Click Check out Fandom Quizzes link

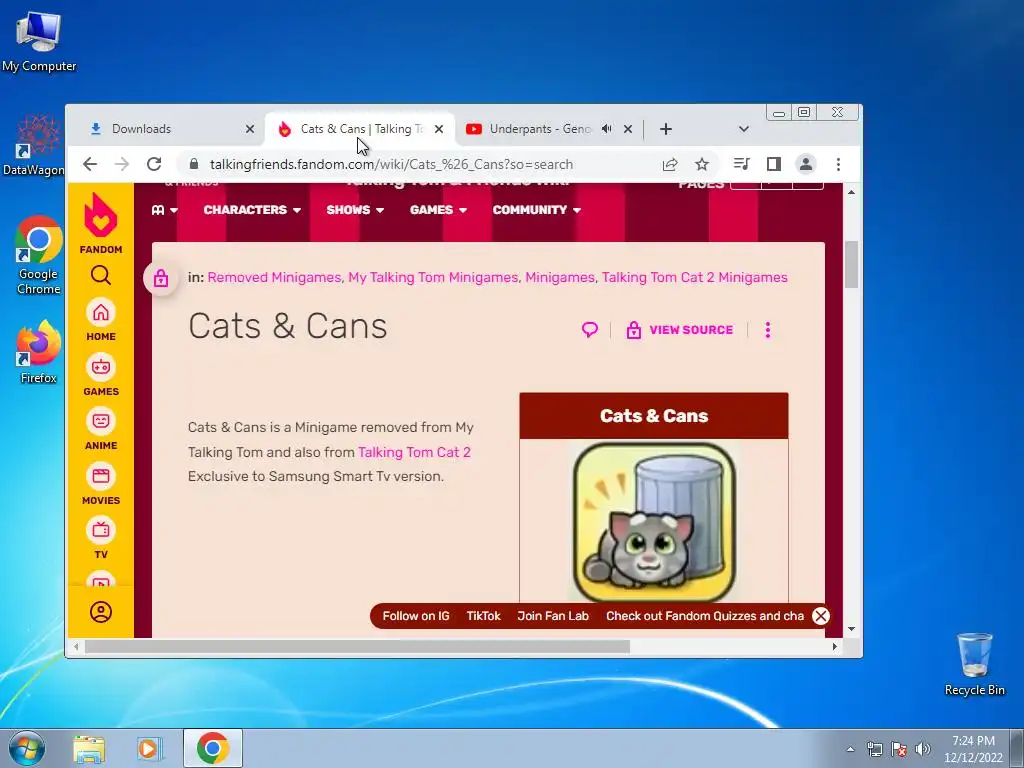(x=705, y=616)
